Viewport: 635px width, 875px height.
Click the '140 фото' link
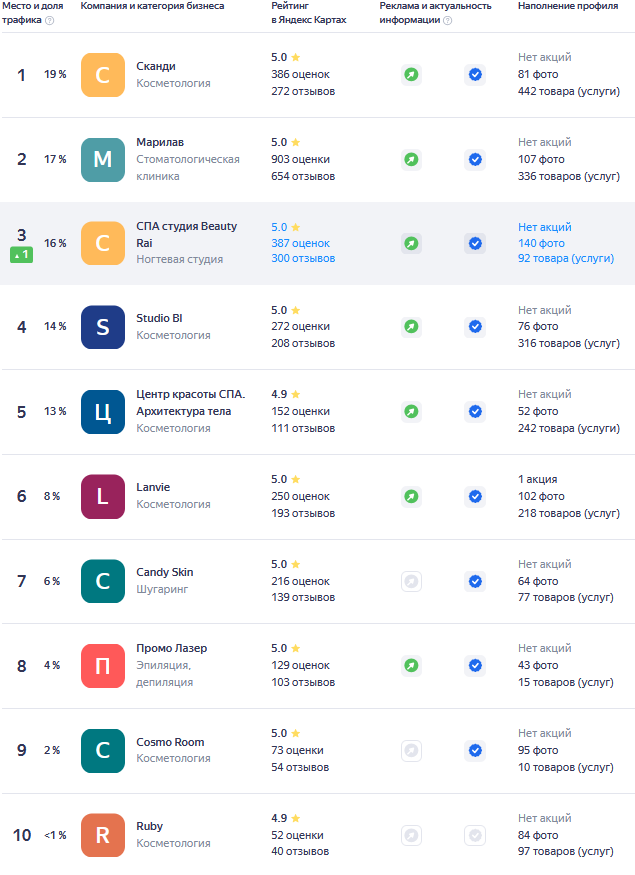[541, 243]
